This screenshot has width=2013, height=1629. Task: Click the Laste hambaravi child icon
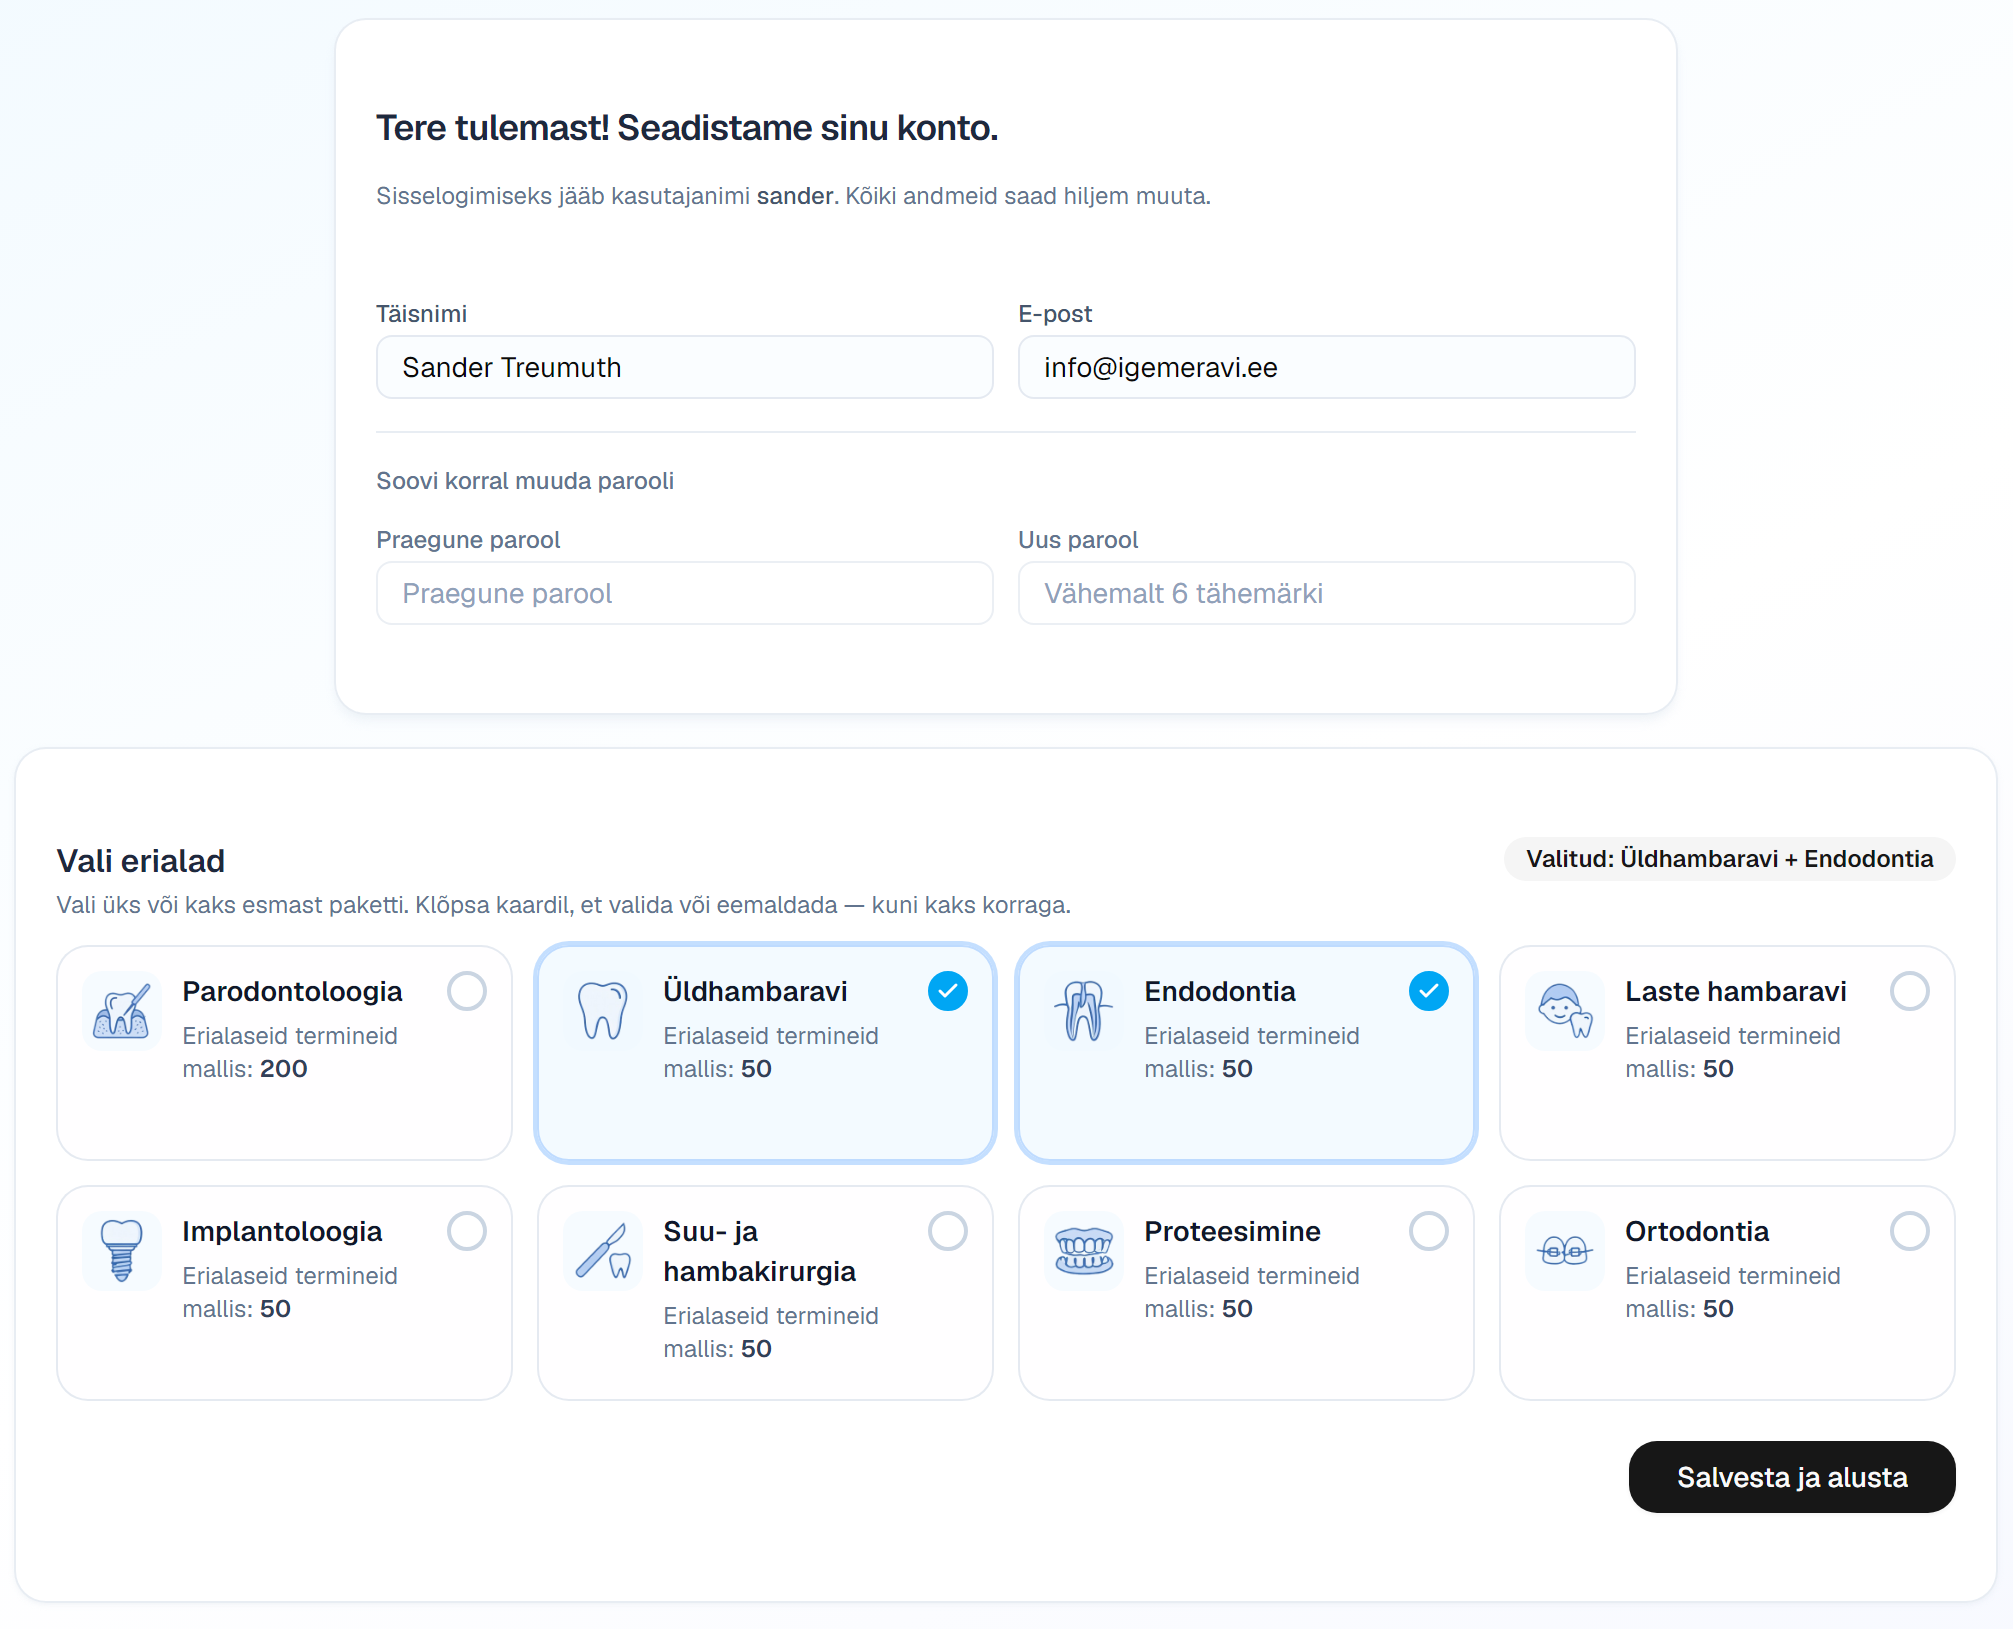point(1564,1011)
